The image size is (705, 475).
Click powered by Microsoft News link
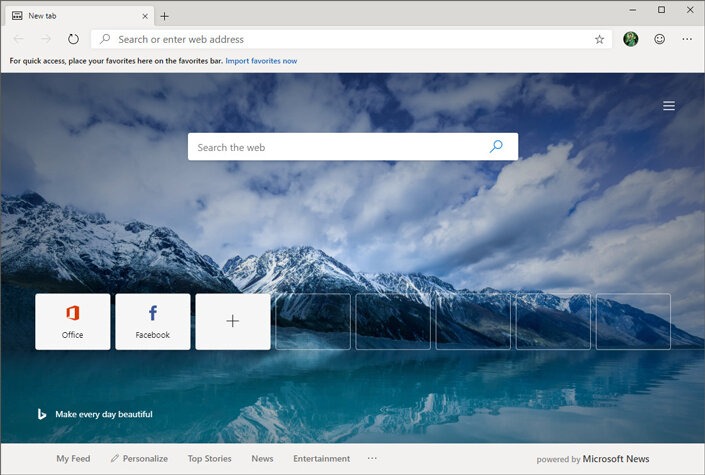coord(593,459)
